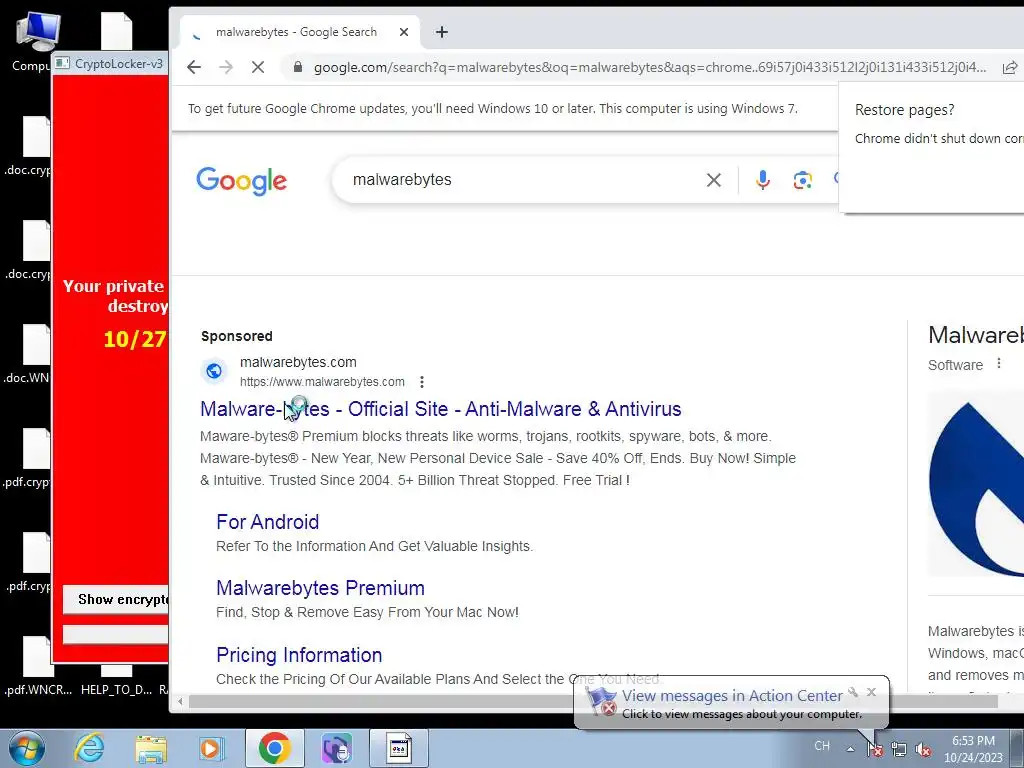The width and height of the screenshot is (1024, 768).
Task: Close the Action Center notification balloon
Action: pyautogui.click(x=871, y=692)
